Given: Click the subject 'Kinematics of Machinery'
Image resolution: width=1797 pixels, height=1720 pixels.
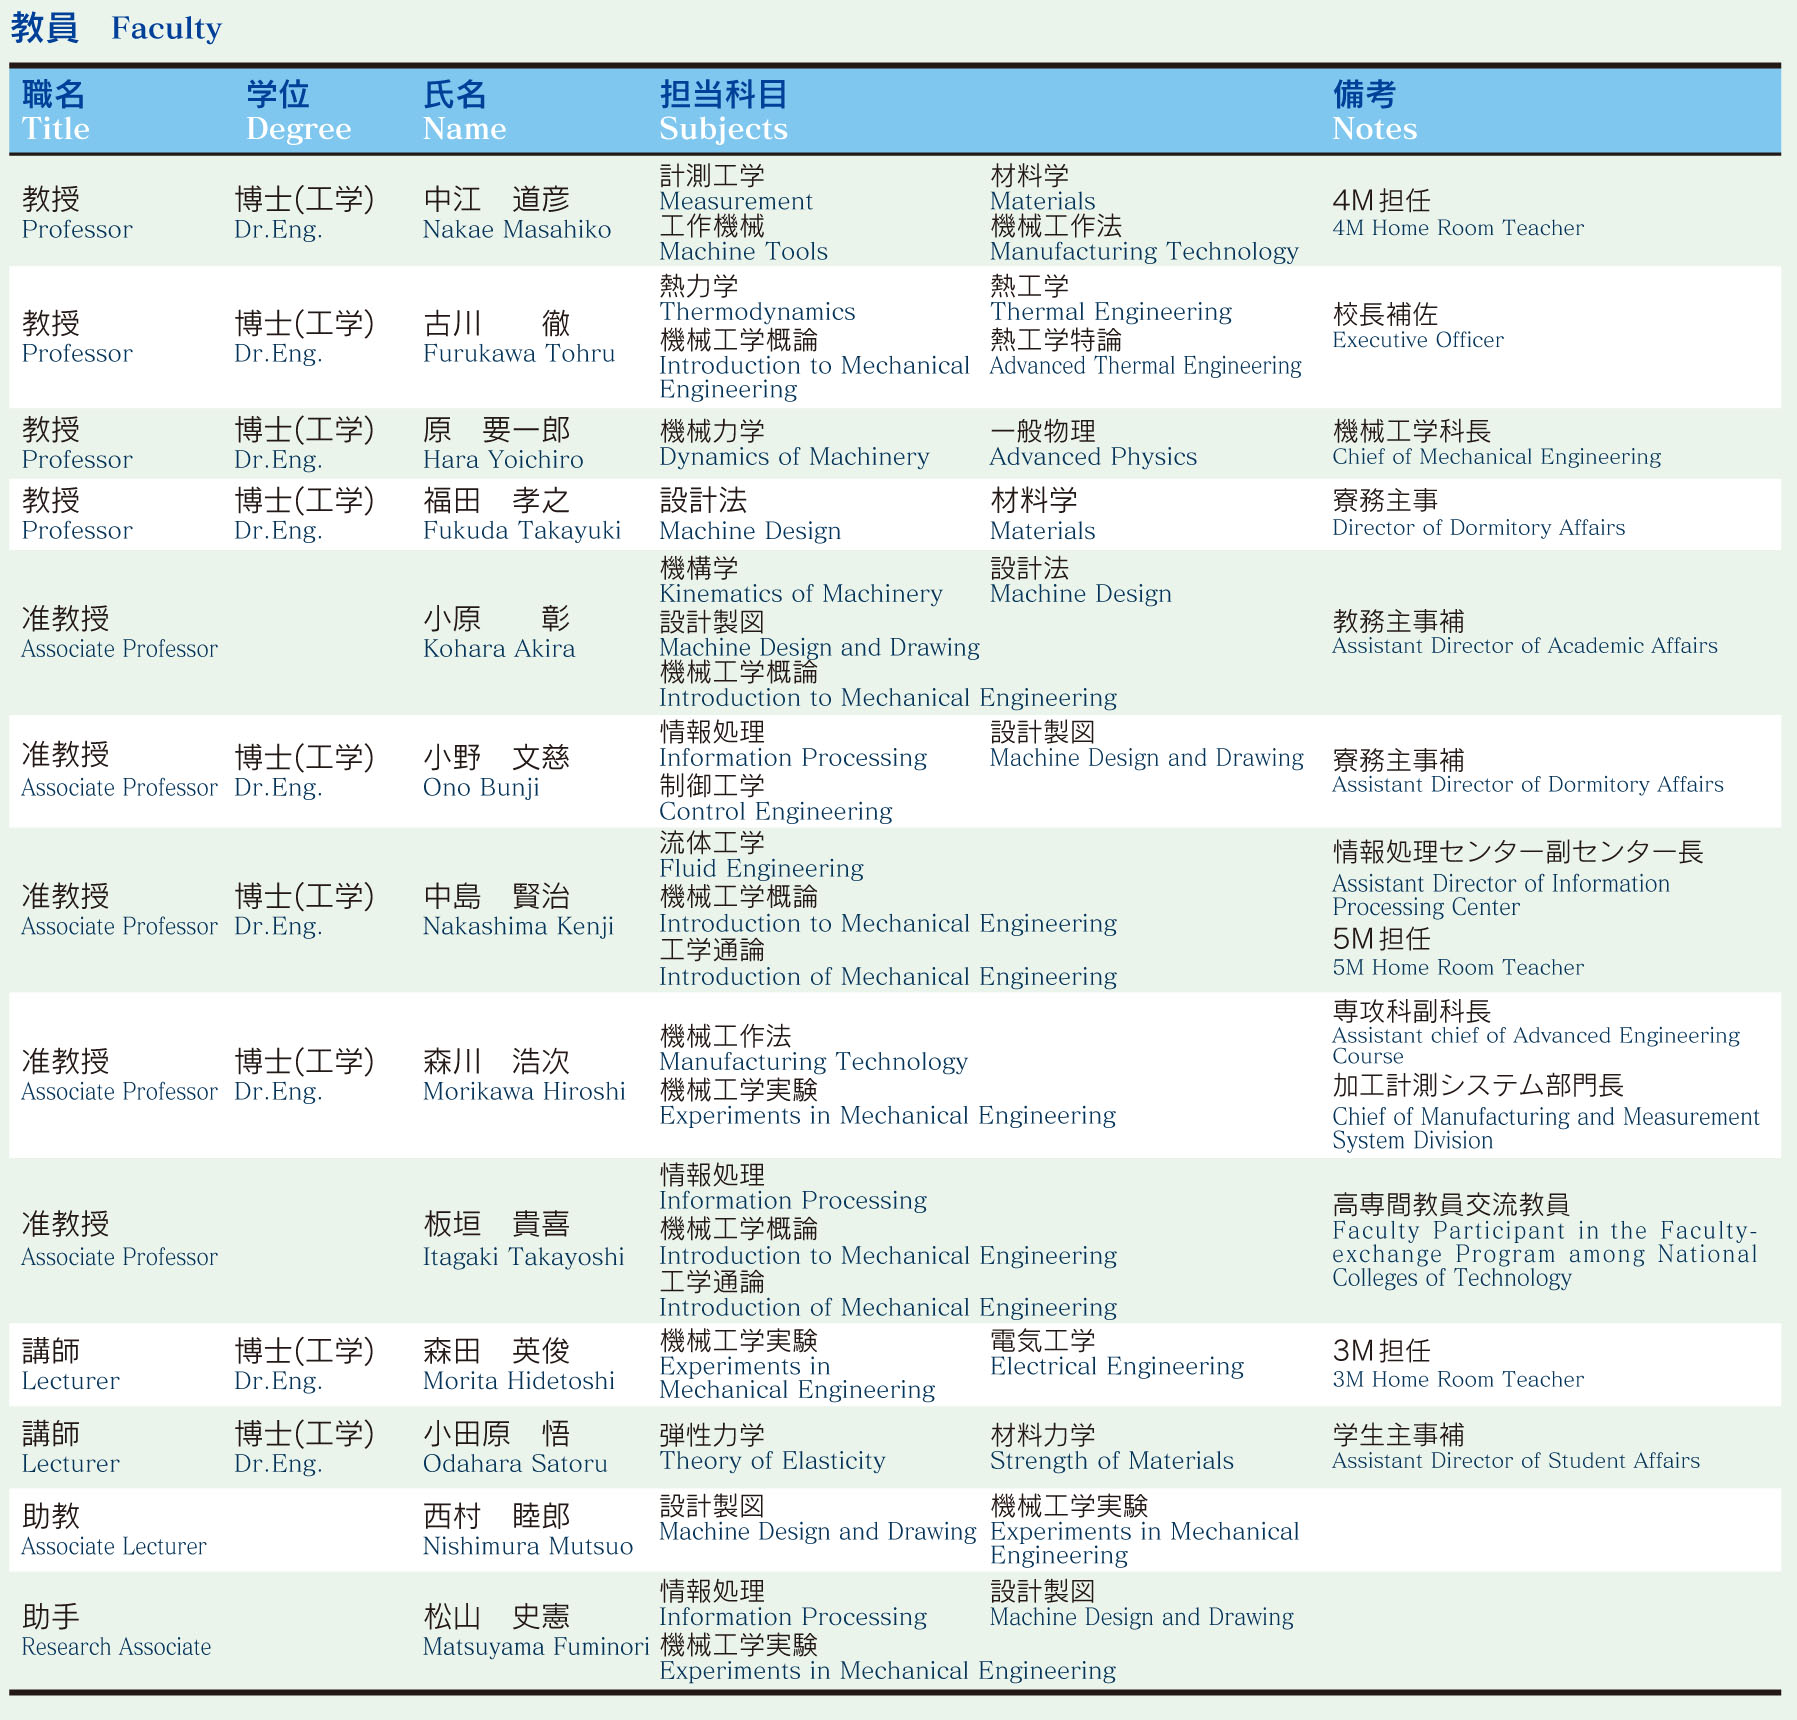Looking at the screenshot, I should coord(801,594).
